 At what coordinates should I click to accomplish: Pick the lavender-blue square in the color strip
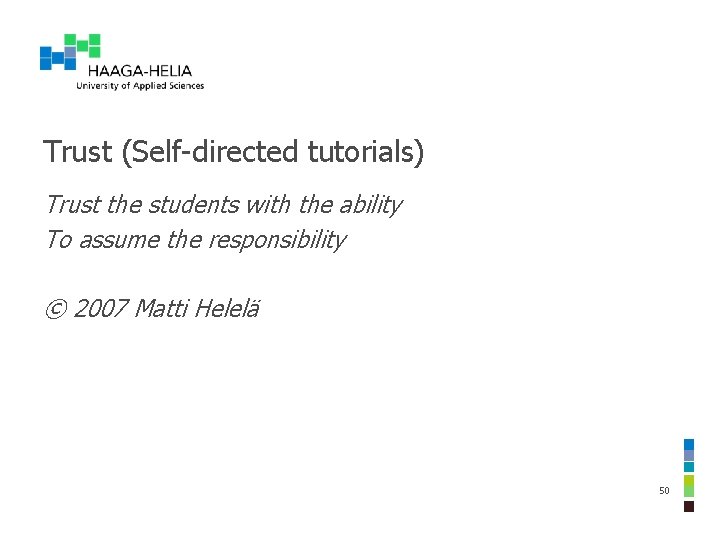tap(689, 456)
